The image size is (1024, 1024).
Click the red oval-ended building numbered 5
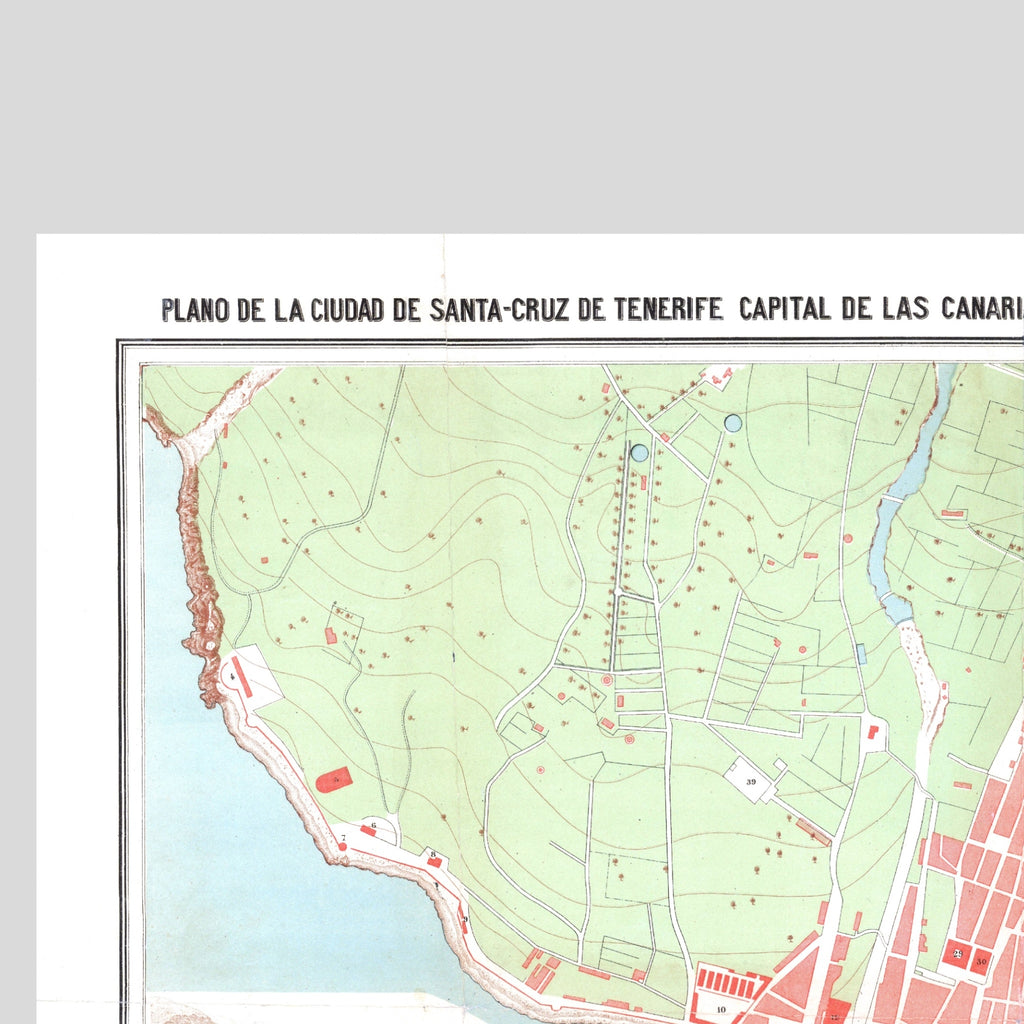pos(334,780)
